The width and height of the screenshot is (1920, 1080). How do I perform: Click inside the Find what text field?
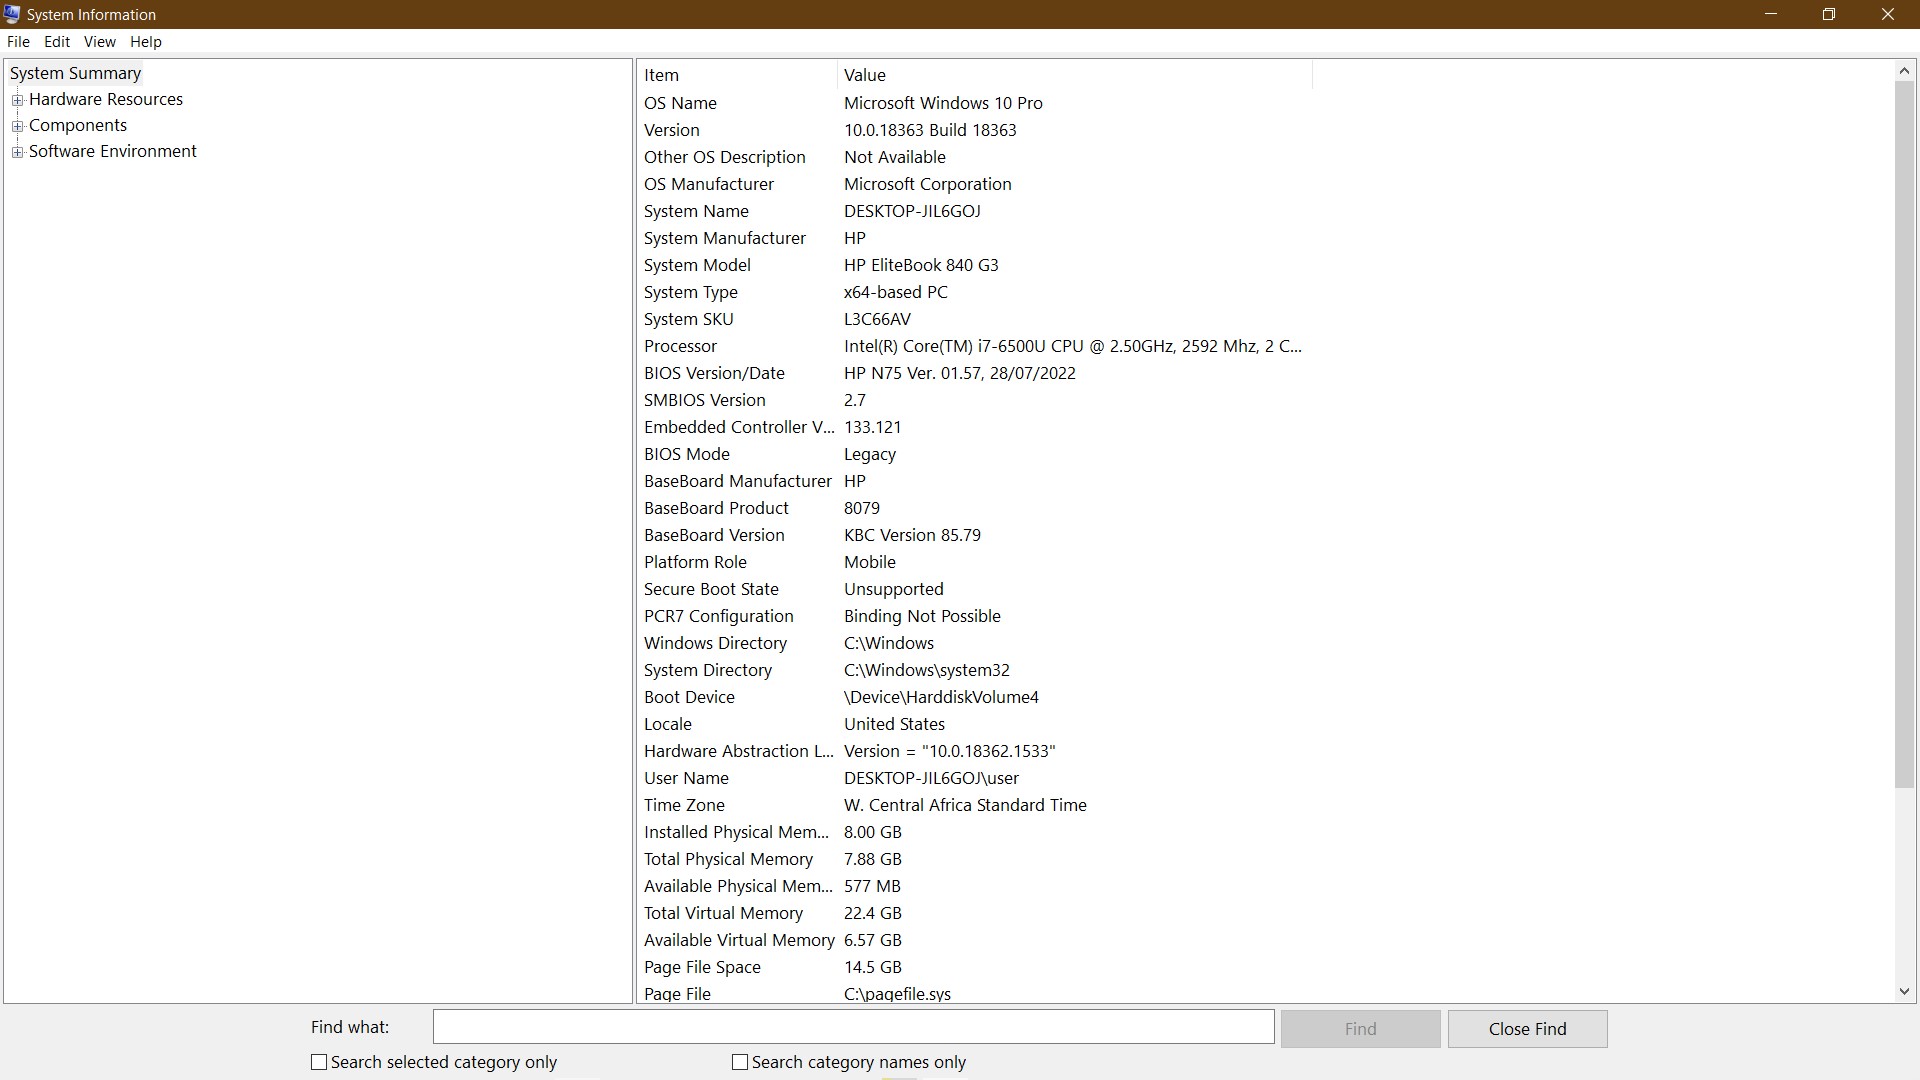(x=852, y=1026)
